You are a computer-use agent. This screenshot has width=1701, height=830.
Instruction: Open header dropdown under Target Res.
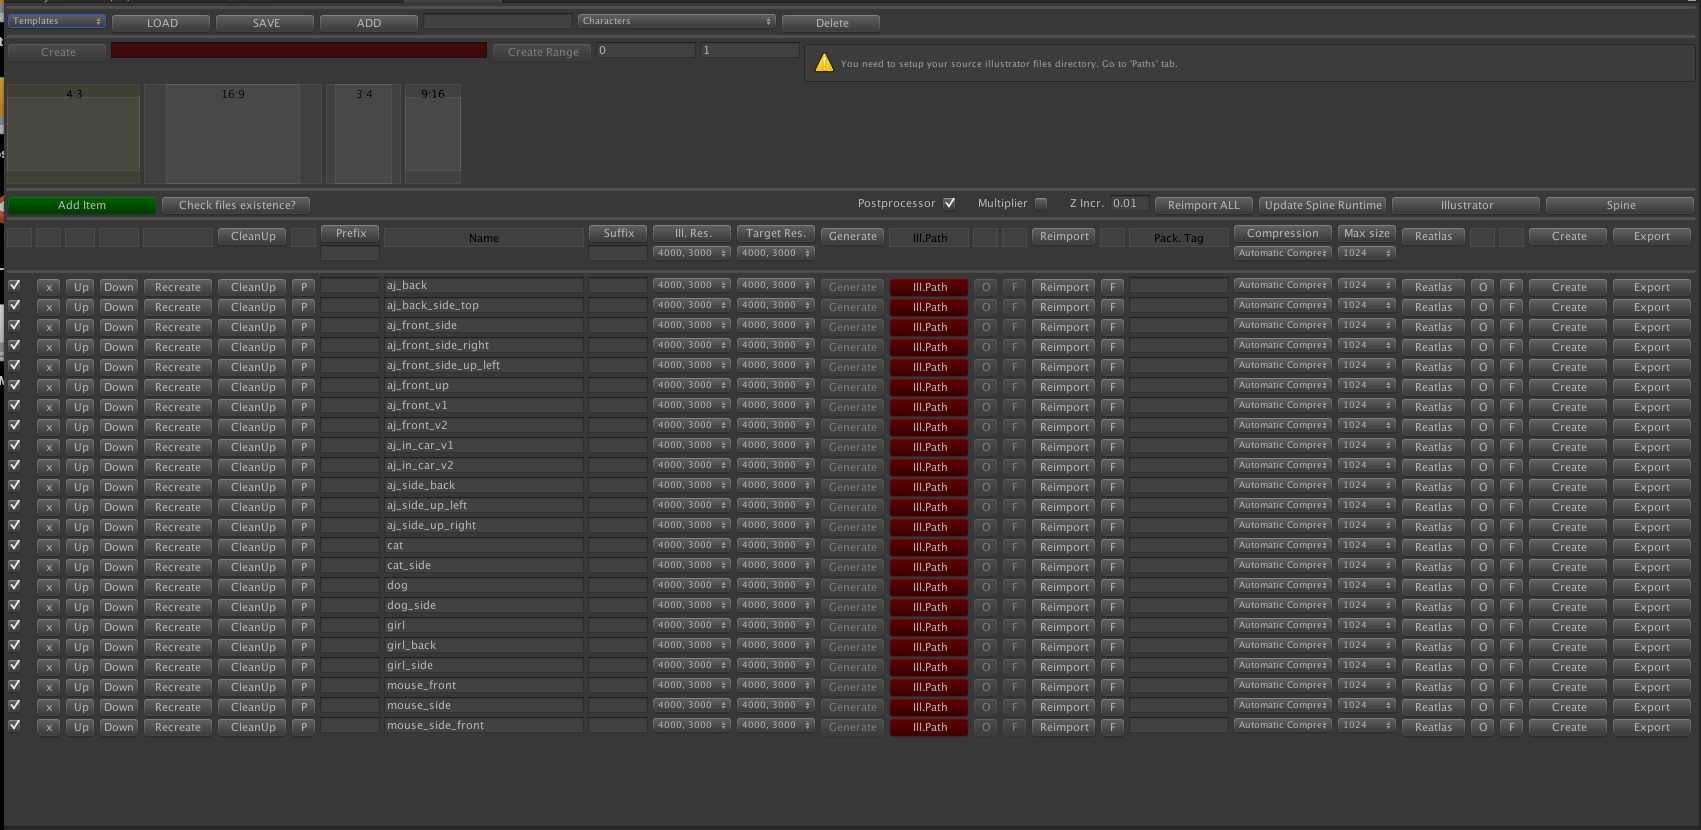776,253
